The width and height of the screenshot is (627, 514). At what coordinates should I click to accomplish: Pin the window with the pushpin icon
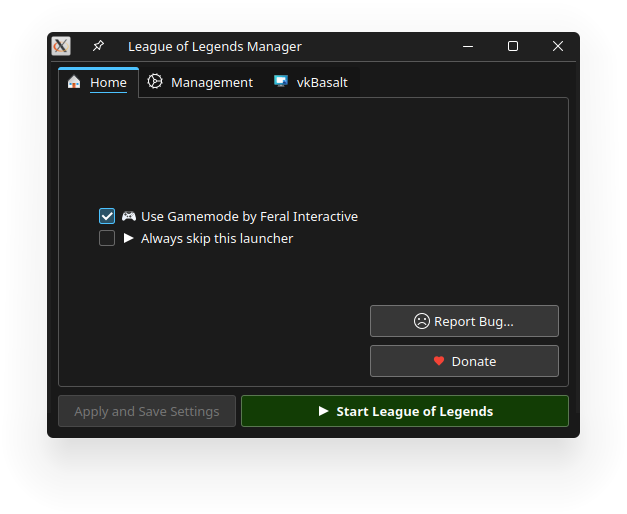point(98,46)
